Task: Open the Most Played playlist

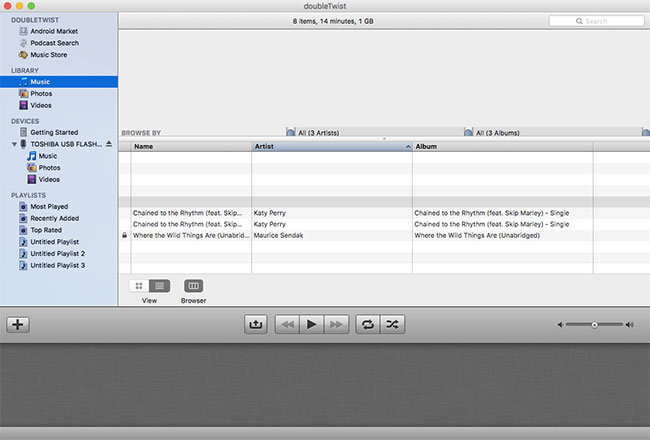Action: point(49,206)
